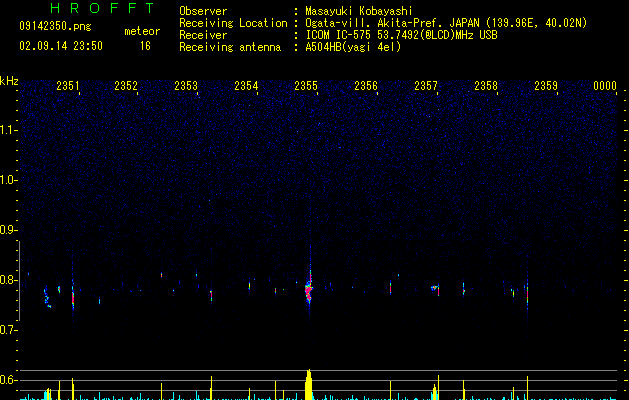Click the strong meteor echo at 2355
The image size is (629, 400).
pos(308,290)
